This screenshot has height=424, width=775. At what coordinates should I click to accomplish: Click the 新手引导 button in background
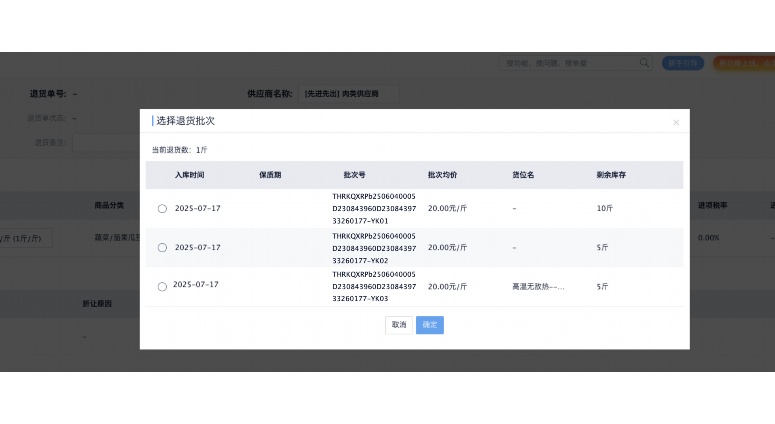(x=683, y=63)
